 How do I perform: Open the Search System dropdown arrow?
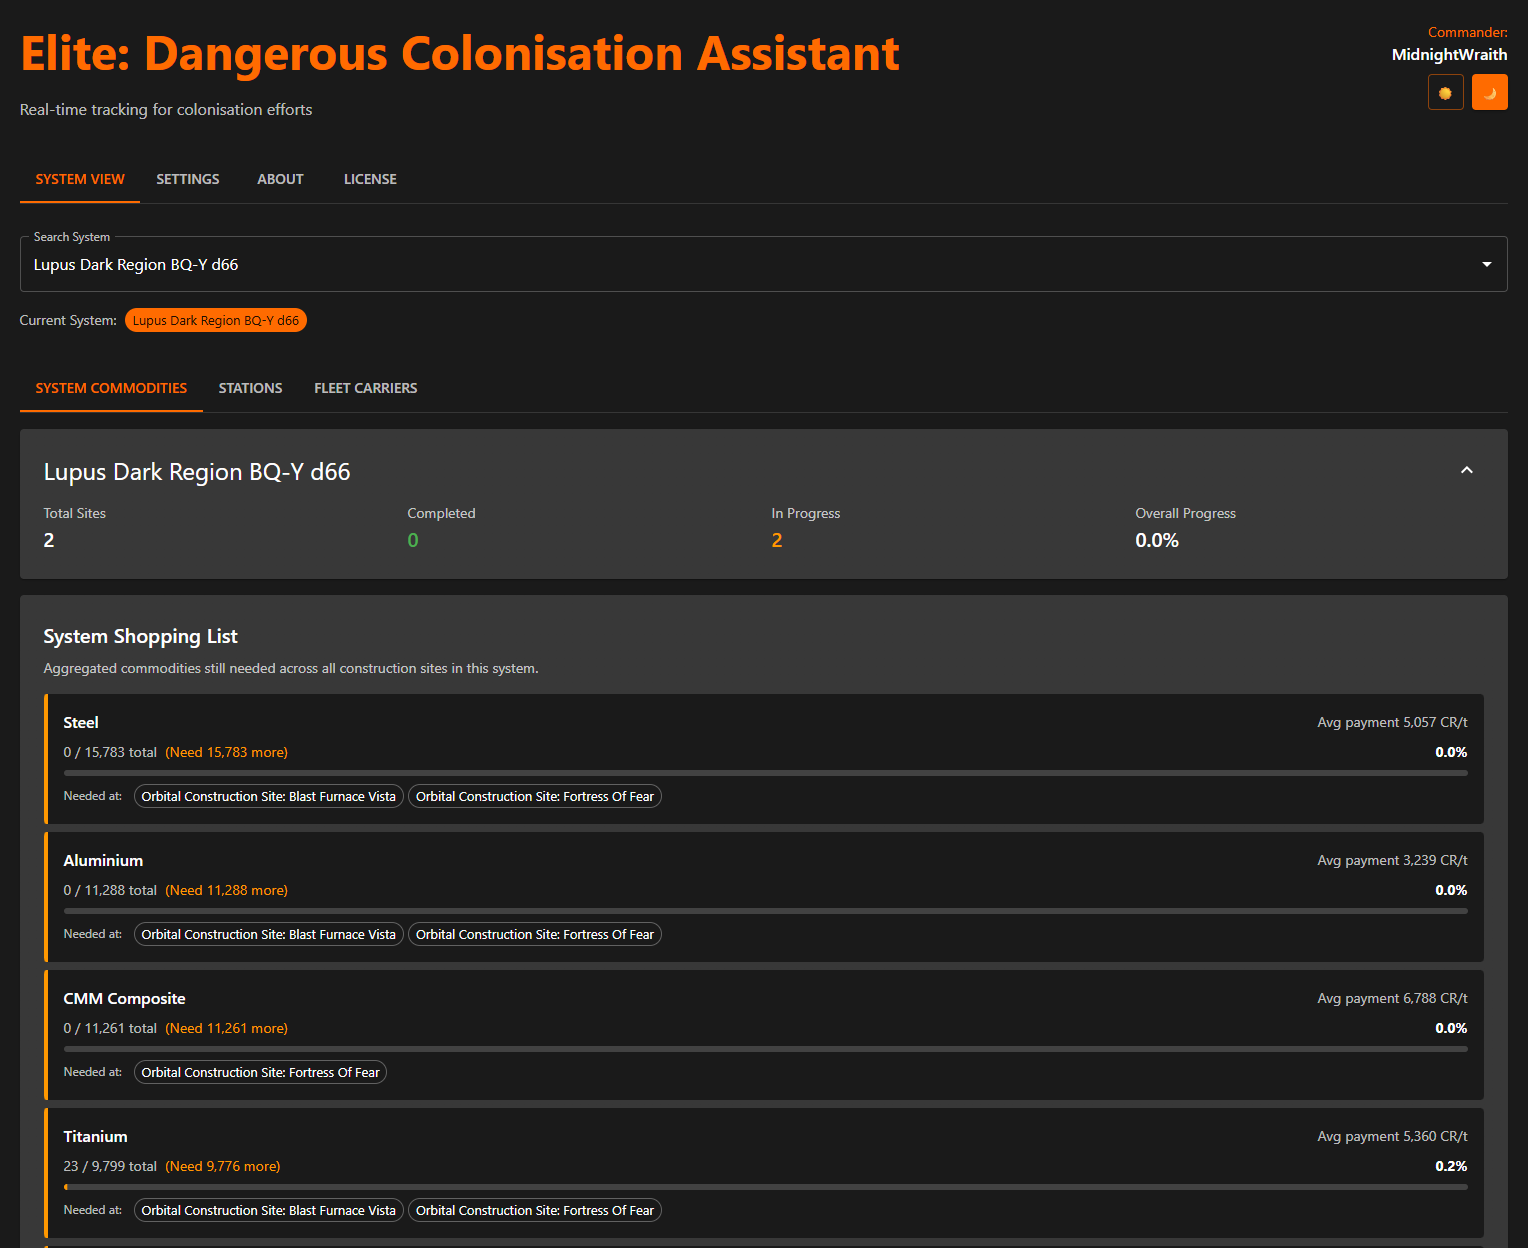tap(1486, 264)
